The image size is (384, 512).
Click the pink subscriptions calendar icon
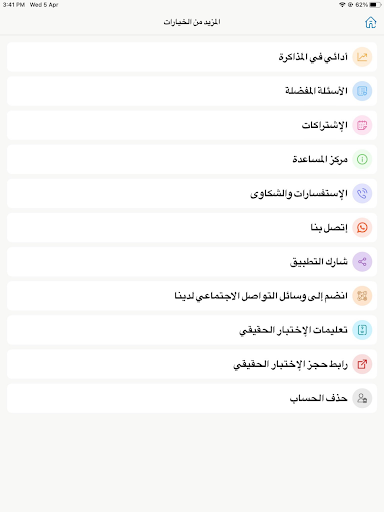[x=362, y=125]
